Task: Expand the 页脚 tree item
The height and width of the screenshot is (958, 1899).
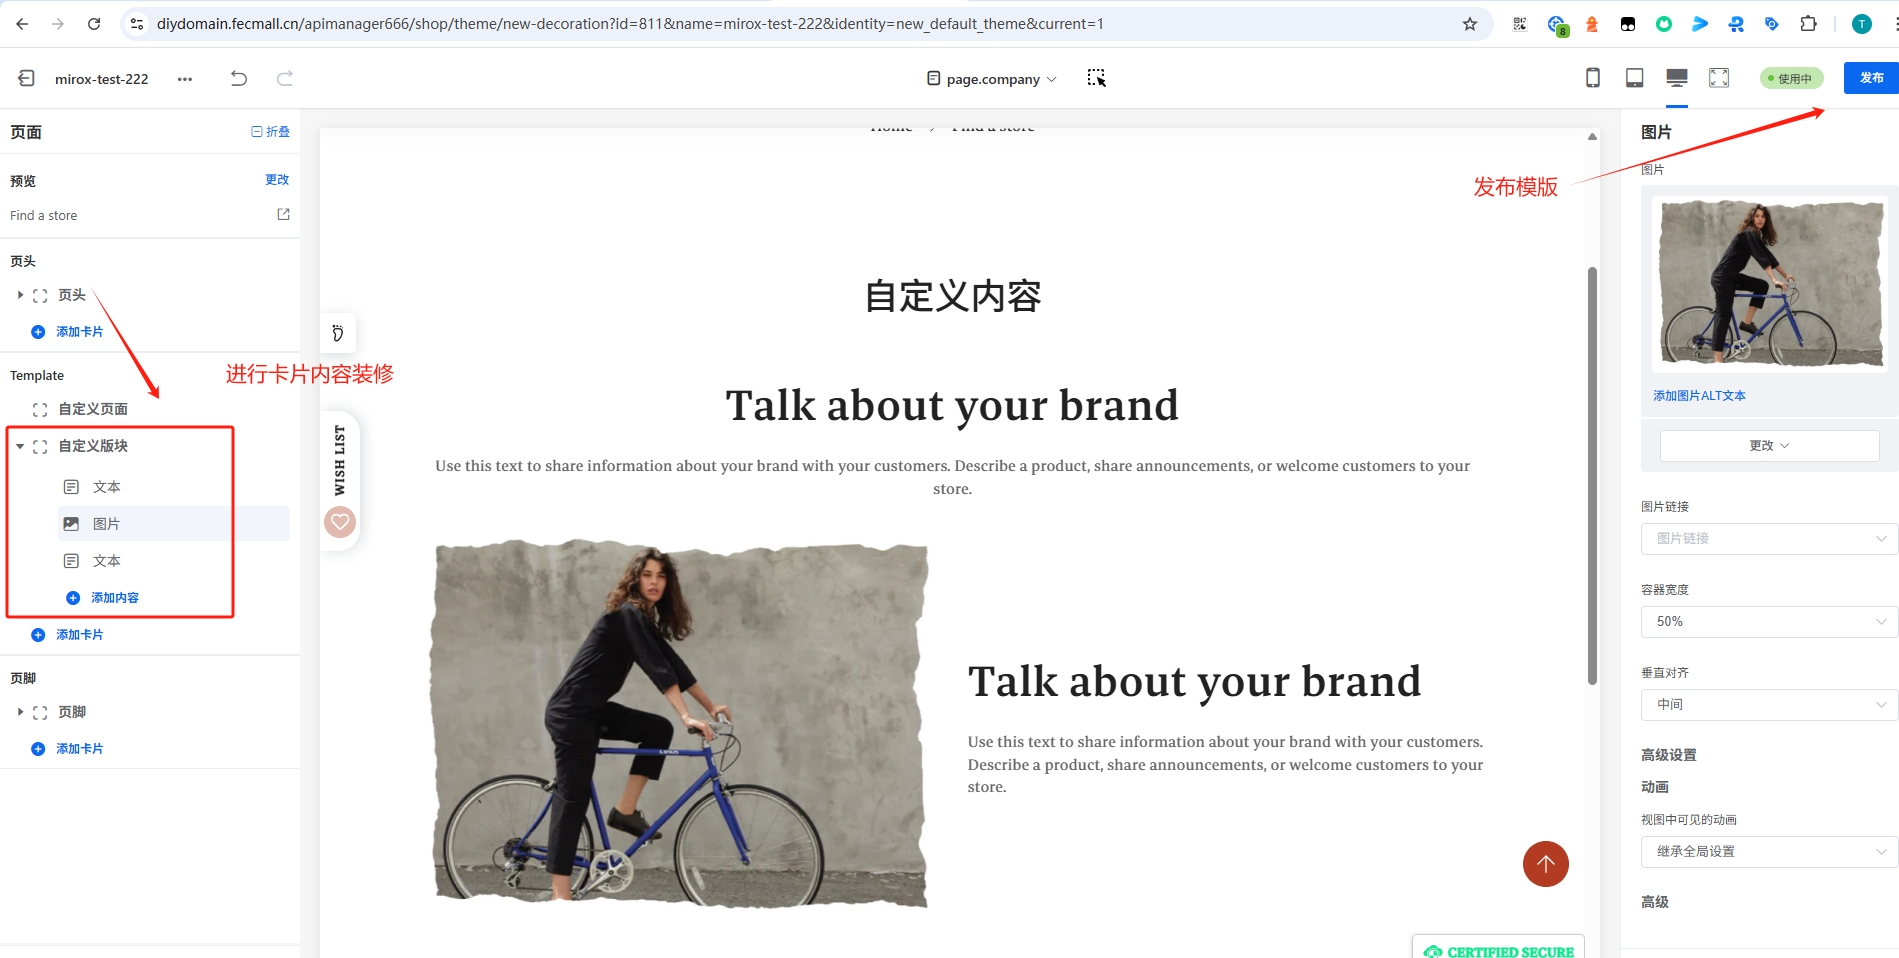Action: [x=20, y=712]
